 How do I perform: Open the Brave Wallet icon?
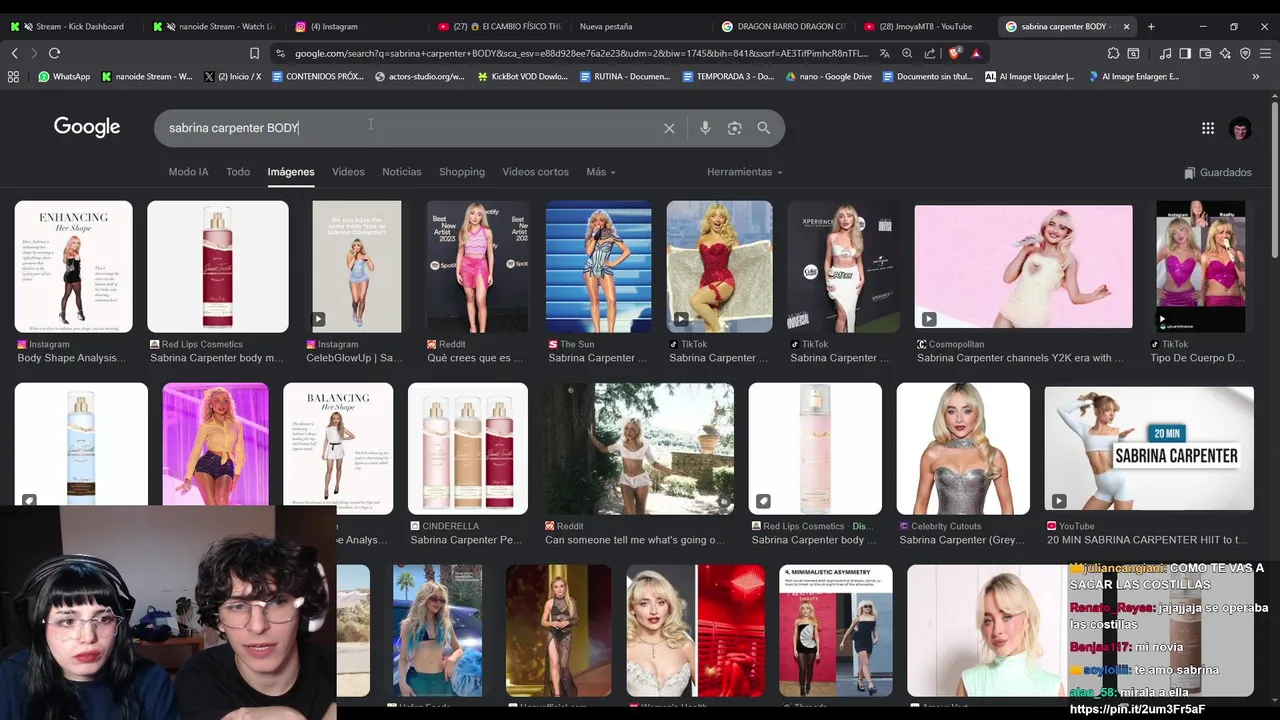pos(1205,53)
